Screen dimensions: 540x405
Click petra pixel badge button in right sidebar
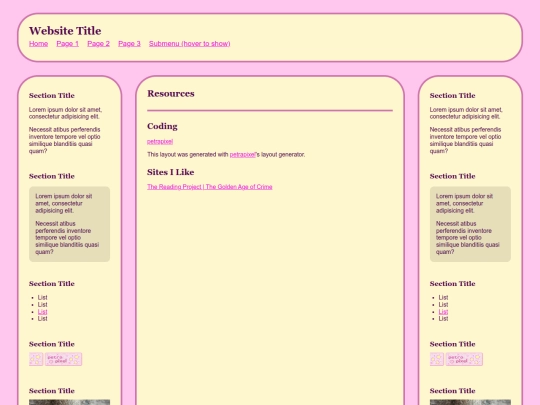pos(464,359)
